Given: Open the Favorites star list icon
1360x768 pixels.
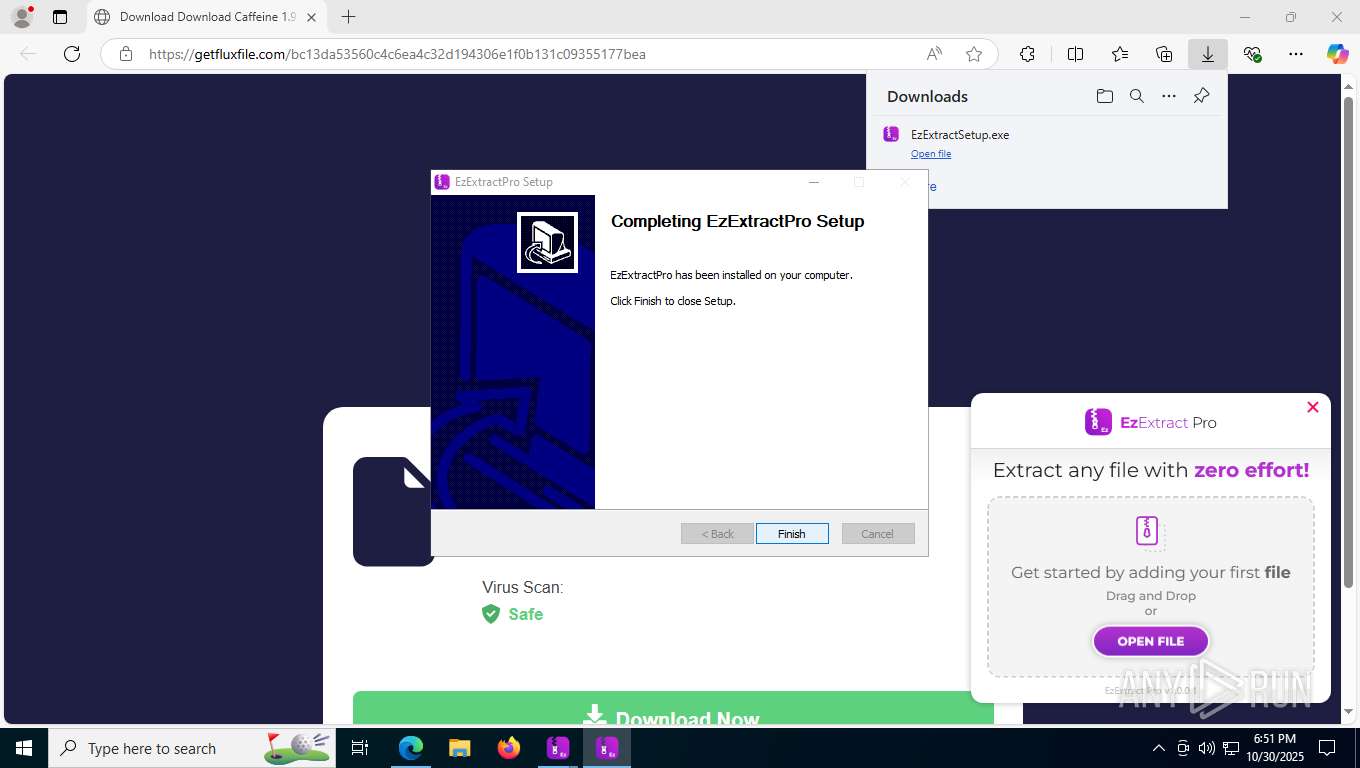Looking at the screenshot, I should tap(1120, 54).
